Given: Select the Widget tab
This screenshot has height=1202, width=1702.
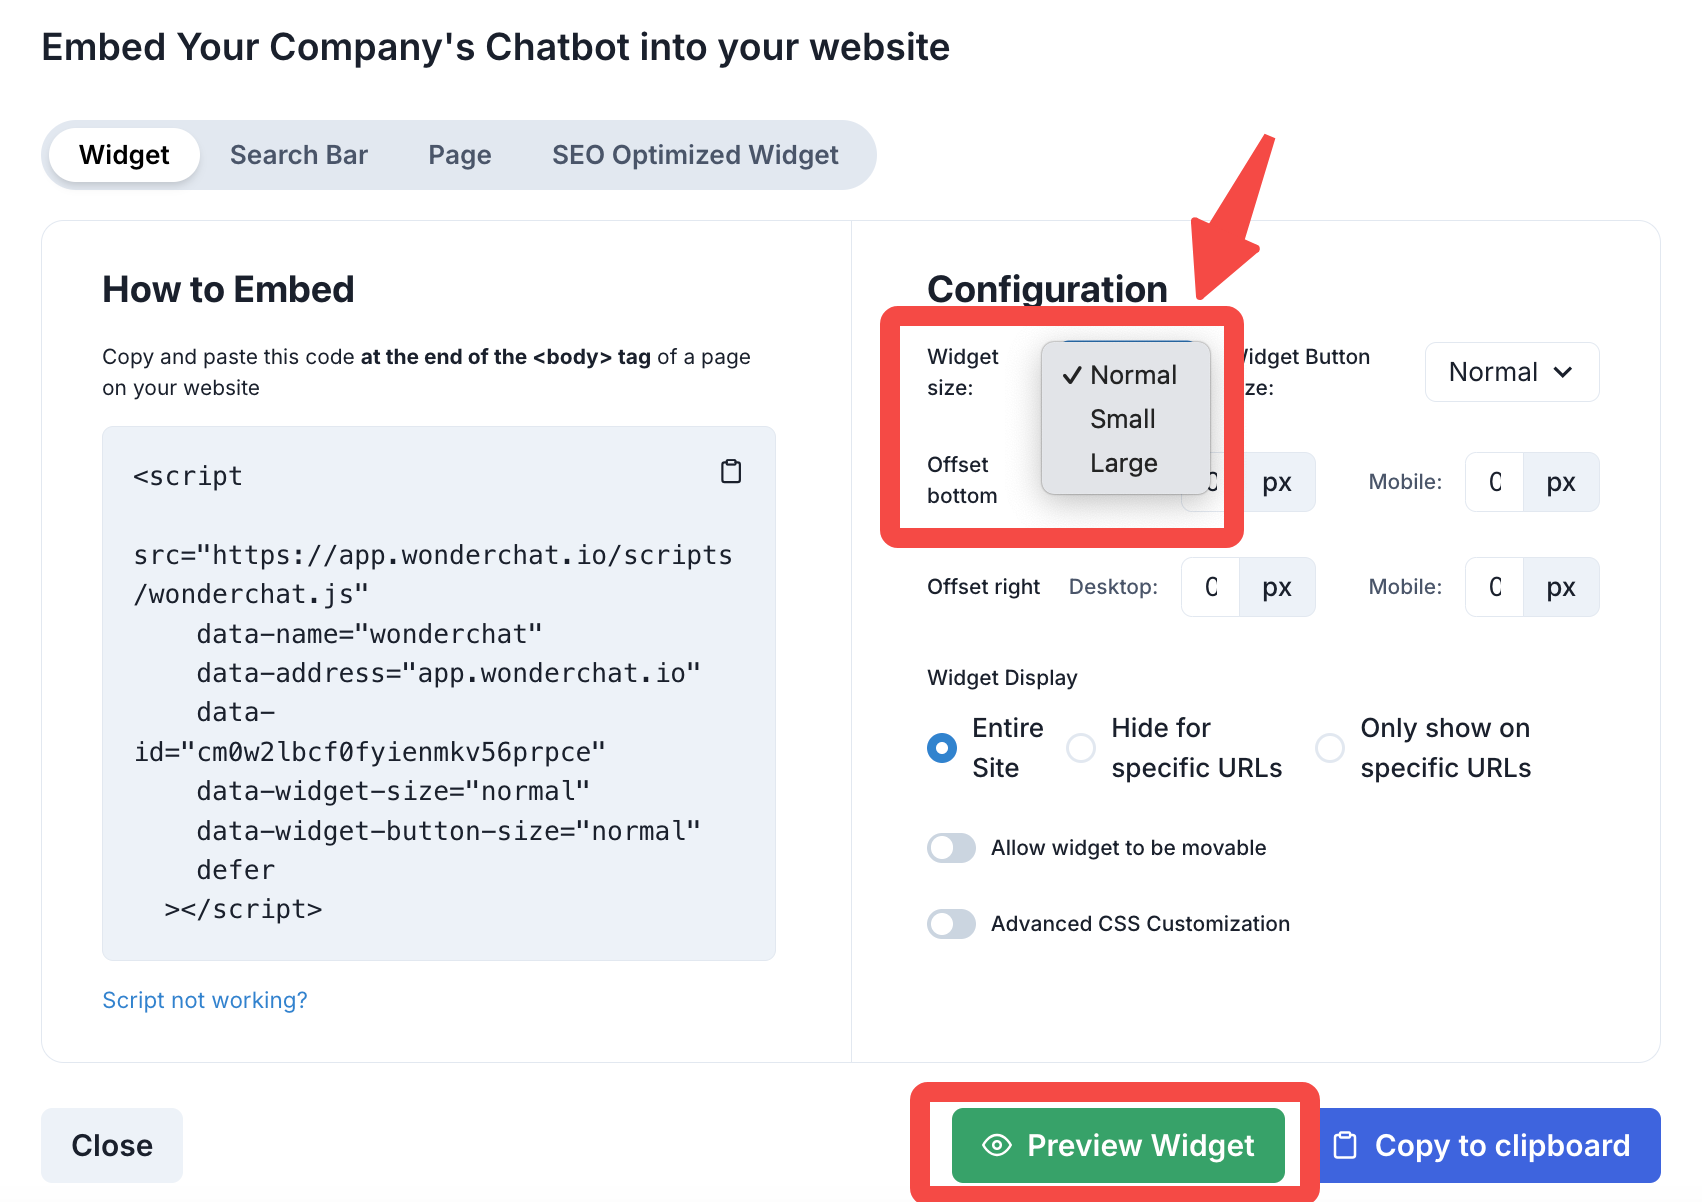Looking at the screenshot, I should point(124,155).
